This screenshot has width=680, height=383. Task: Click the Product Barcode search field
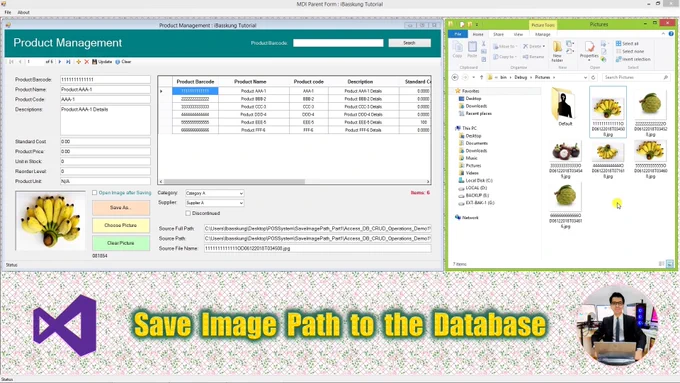pos(338,43)
